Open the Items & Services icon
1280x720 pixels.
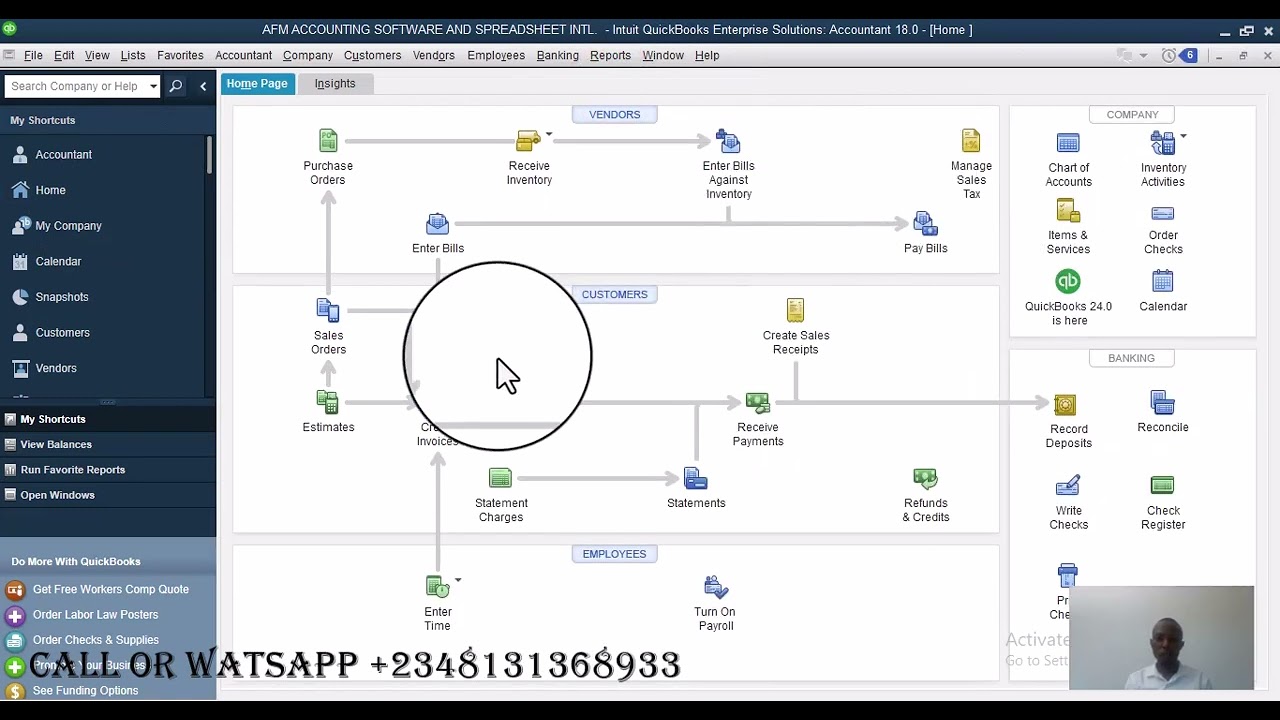point(1068,211)
